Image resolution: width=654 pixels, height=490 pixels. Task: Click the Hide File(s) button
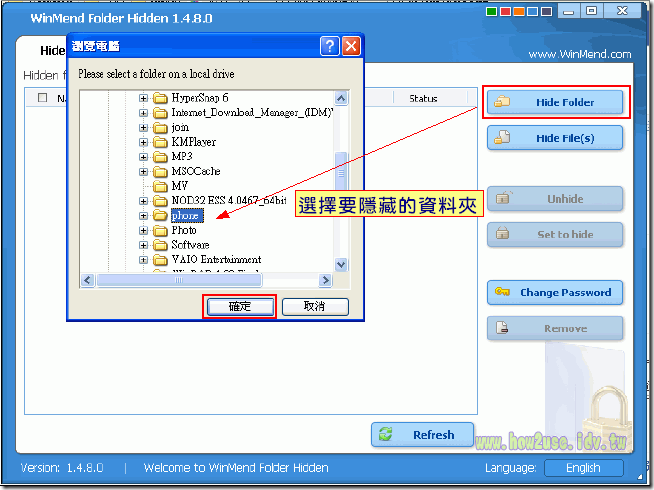point(555,138)
